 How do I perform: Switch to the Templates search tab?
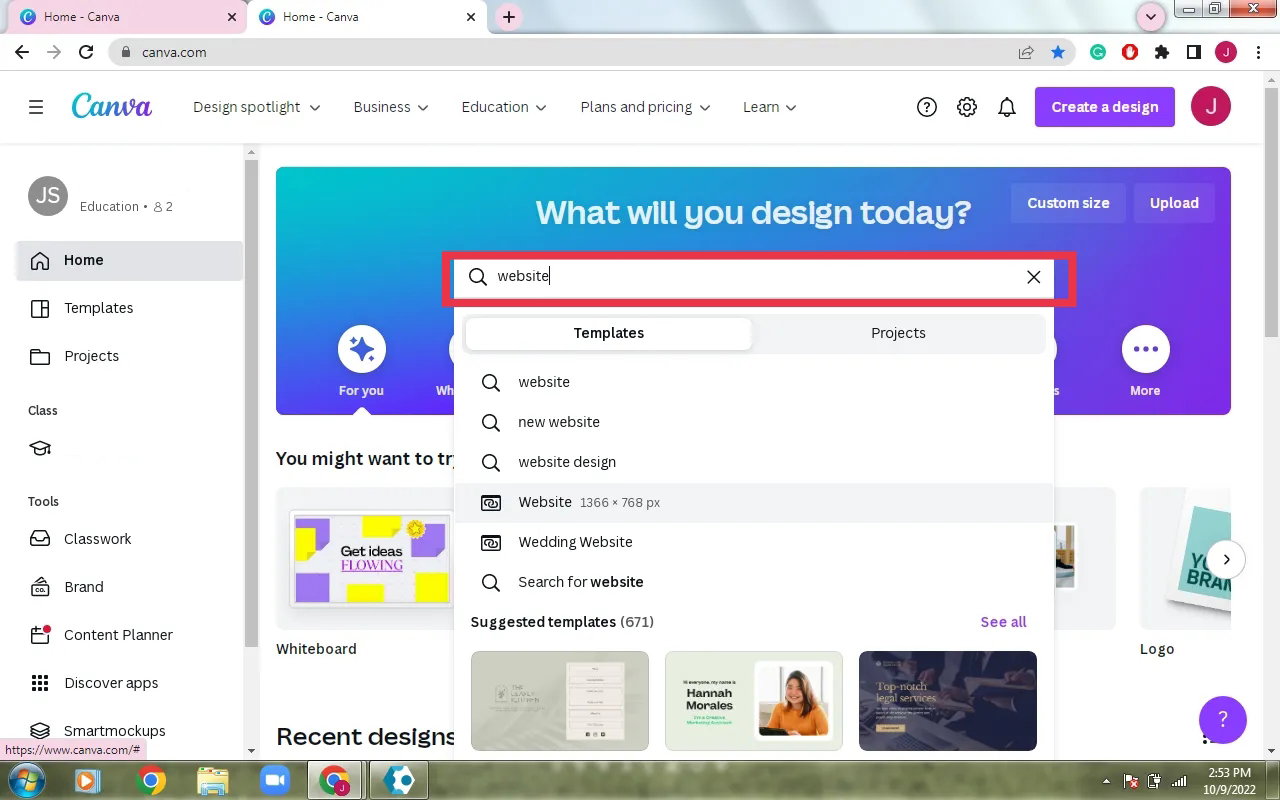tap(609, 333)
